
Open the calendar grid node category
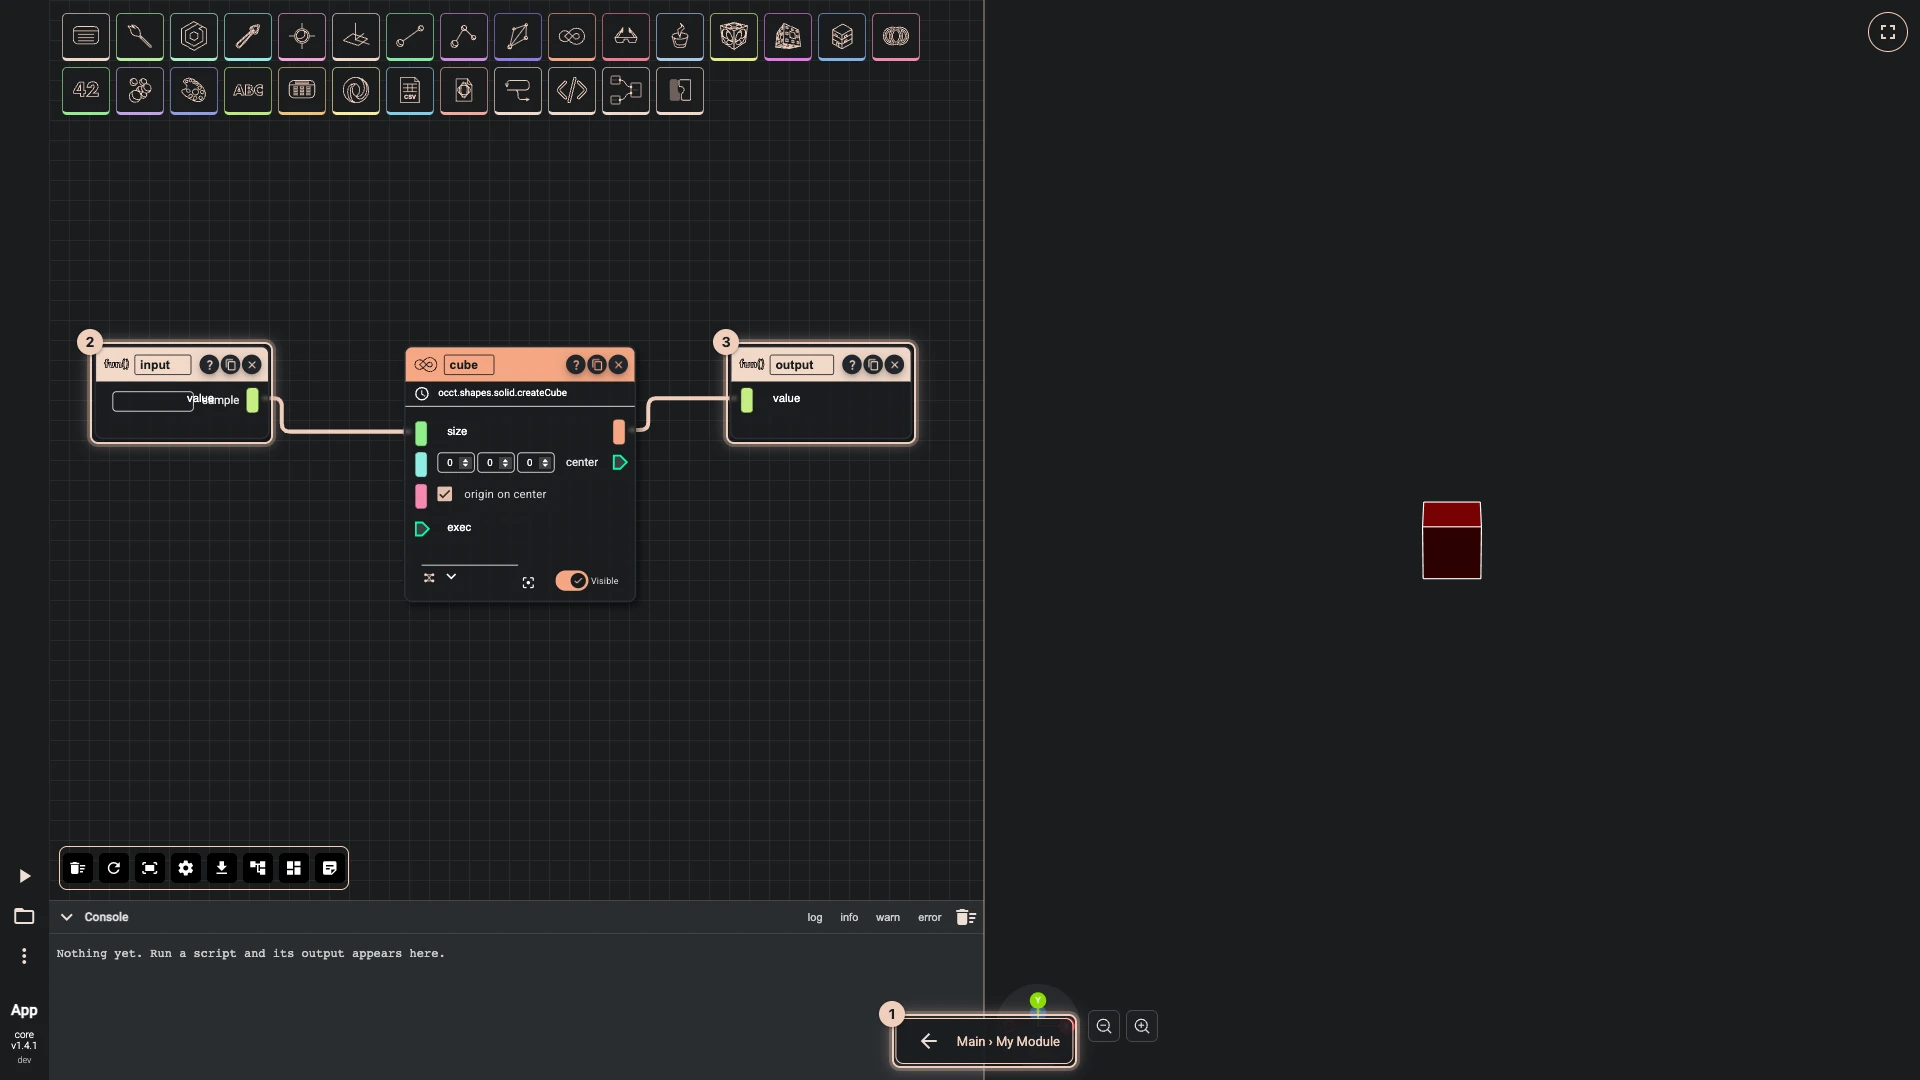click(302, 91)
